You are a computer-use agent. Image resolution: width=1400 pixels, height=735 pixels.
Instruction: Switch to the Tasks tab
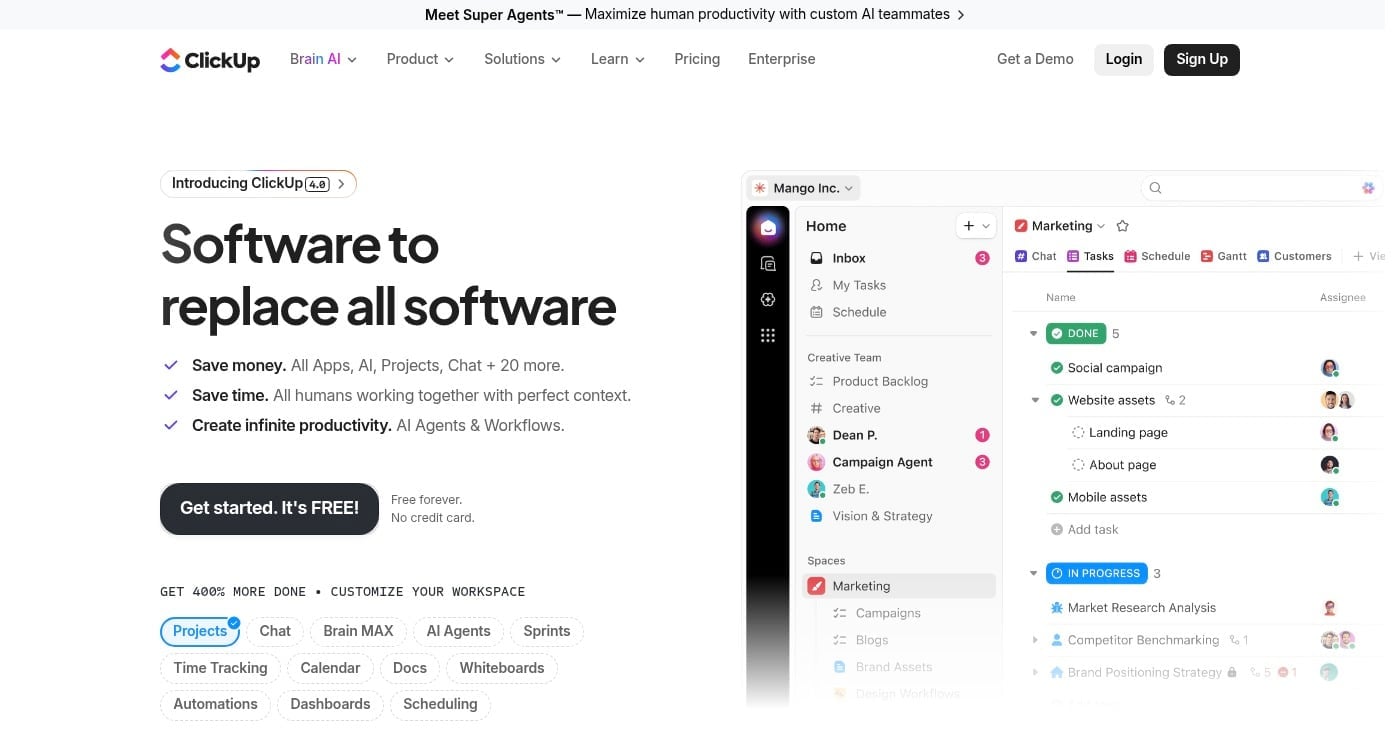(x=1090, y=256)
